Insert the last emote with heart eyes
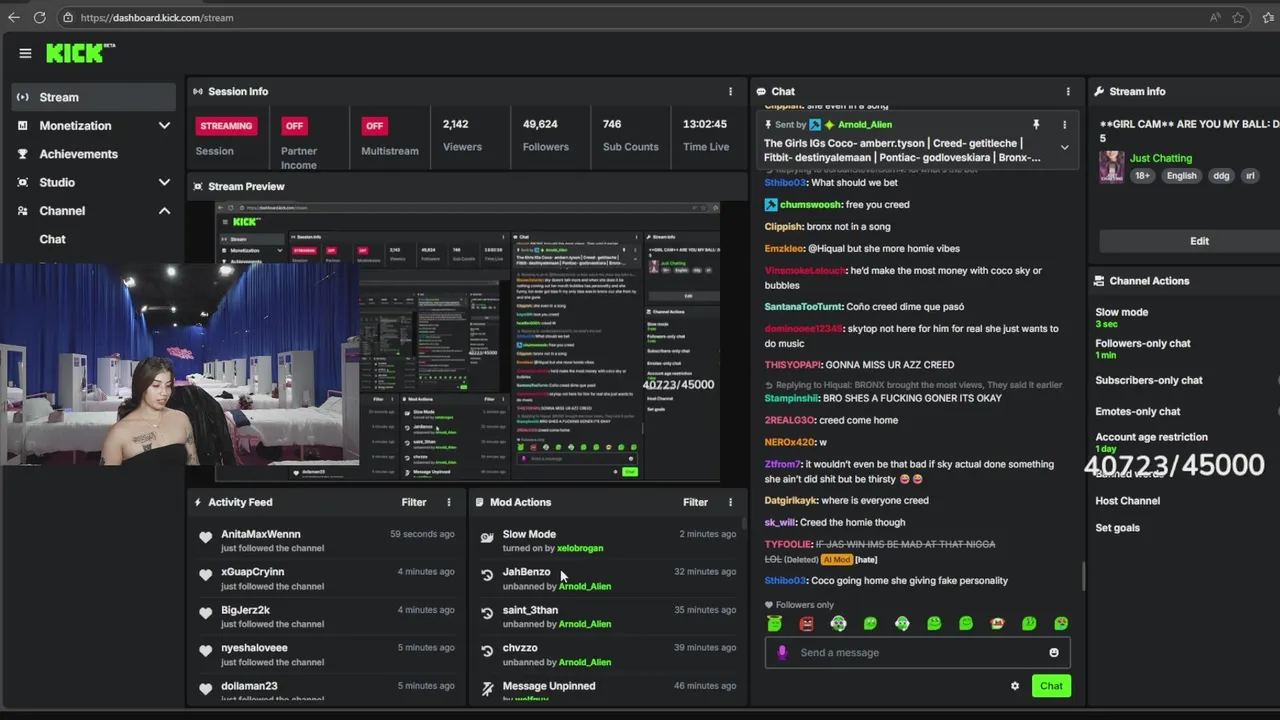 (x=1061, y=623)
